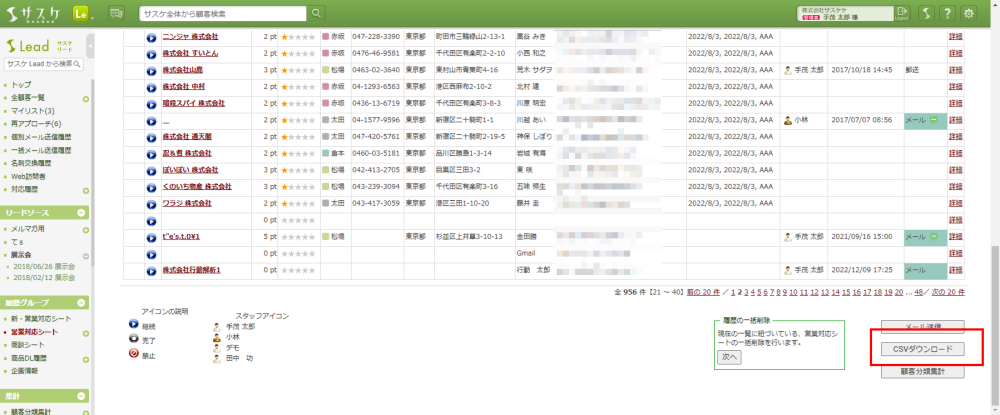Click the star rating for 株式会社山鹿
The height and width of the screenshot is (415, 1000).
point(297,70)
